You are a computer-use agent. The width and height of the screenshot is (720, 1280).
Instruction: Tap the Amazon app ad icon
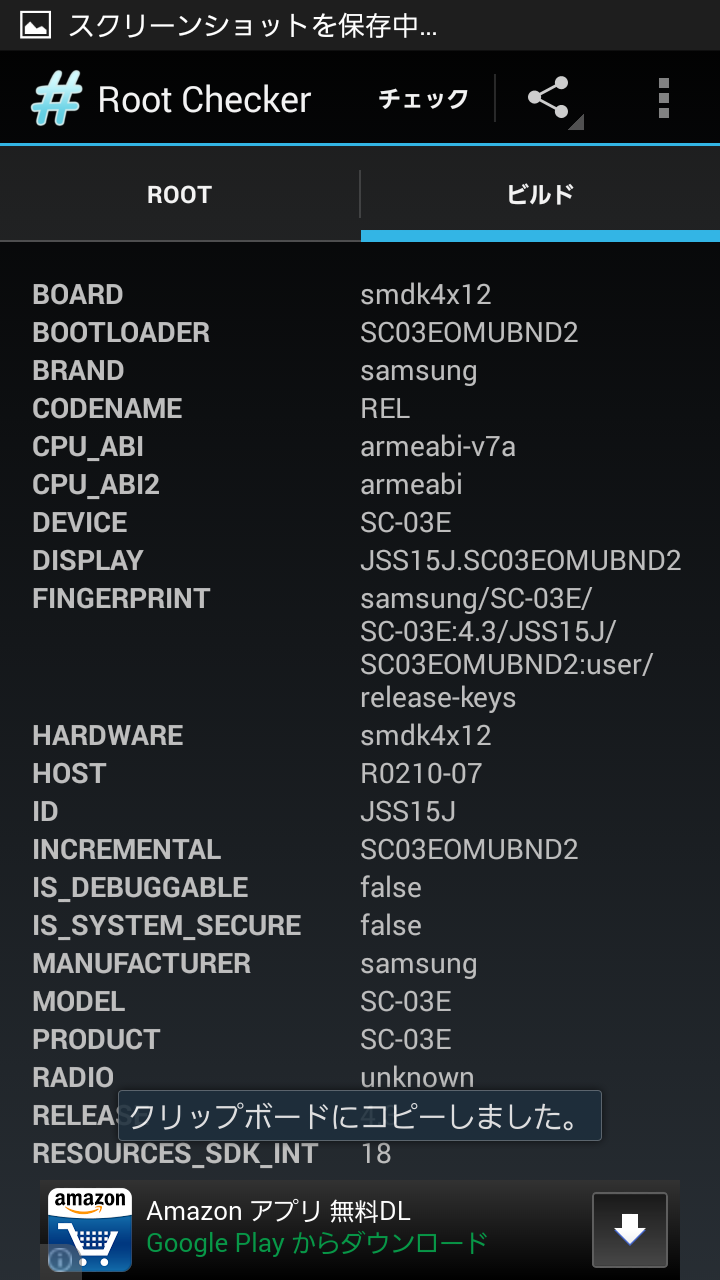pos(90,1229)
